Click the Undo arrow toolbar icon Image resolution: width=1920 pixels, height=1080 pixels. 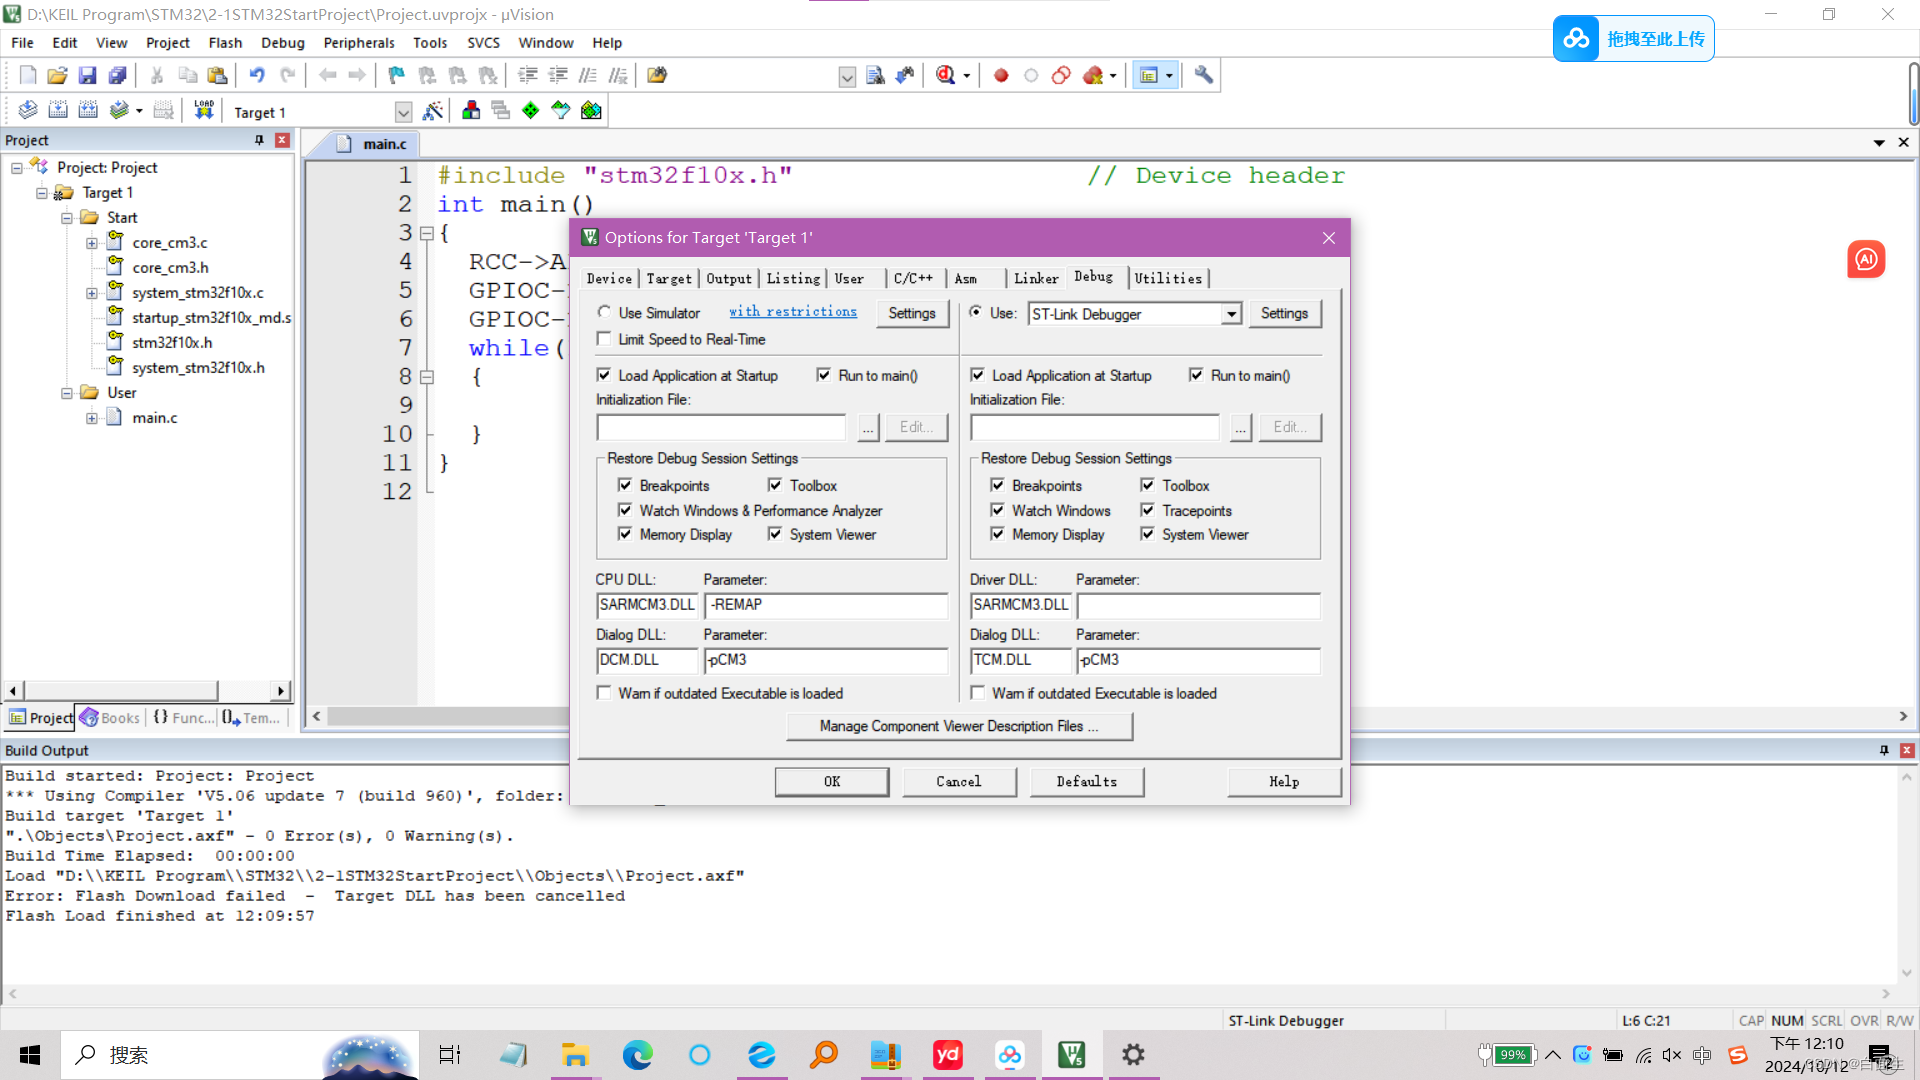[257, 75]
